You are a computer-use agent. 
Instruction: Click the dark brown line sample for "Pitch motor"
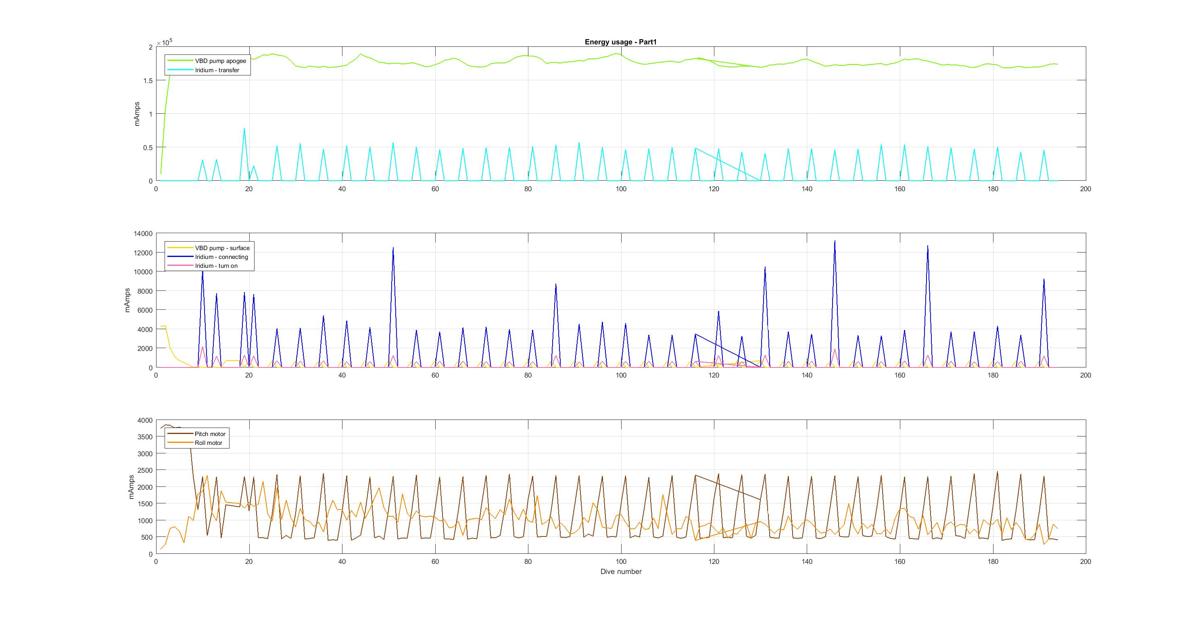click(x=180, y=433)
